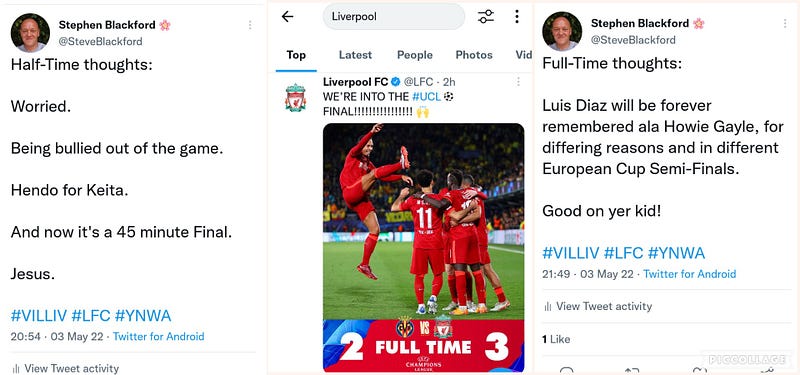The image size is (800, 375).
Task: Open search filter settings icon
Action: (x=486, y=17)
